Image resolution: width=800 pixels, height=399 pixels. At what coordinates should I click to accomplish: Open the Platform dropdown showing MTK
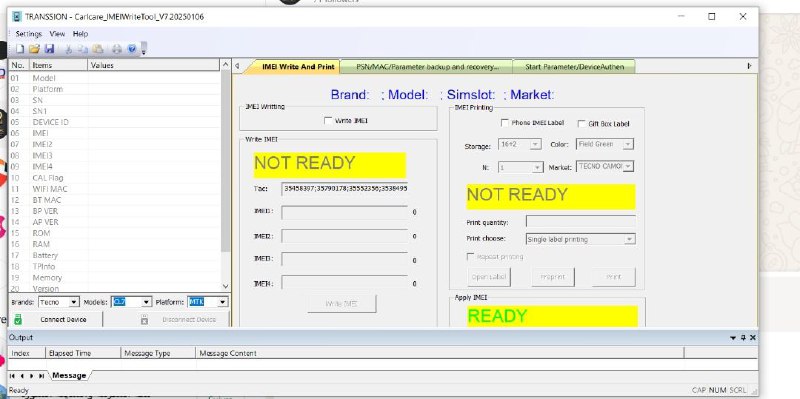(x=207, y=302)
